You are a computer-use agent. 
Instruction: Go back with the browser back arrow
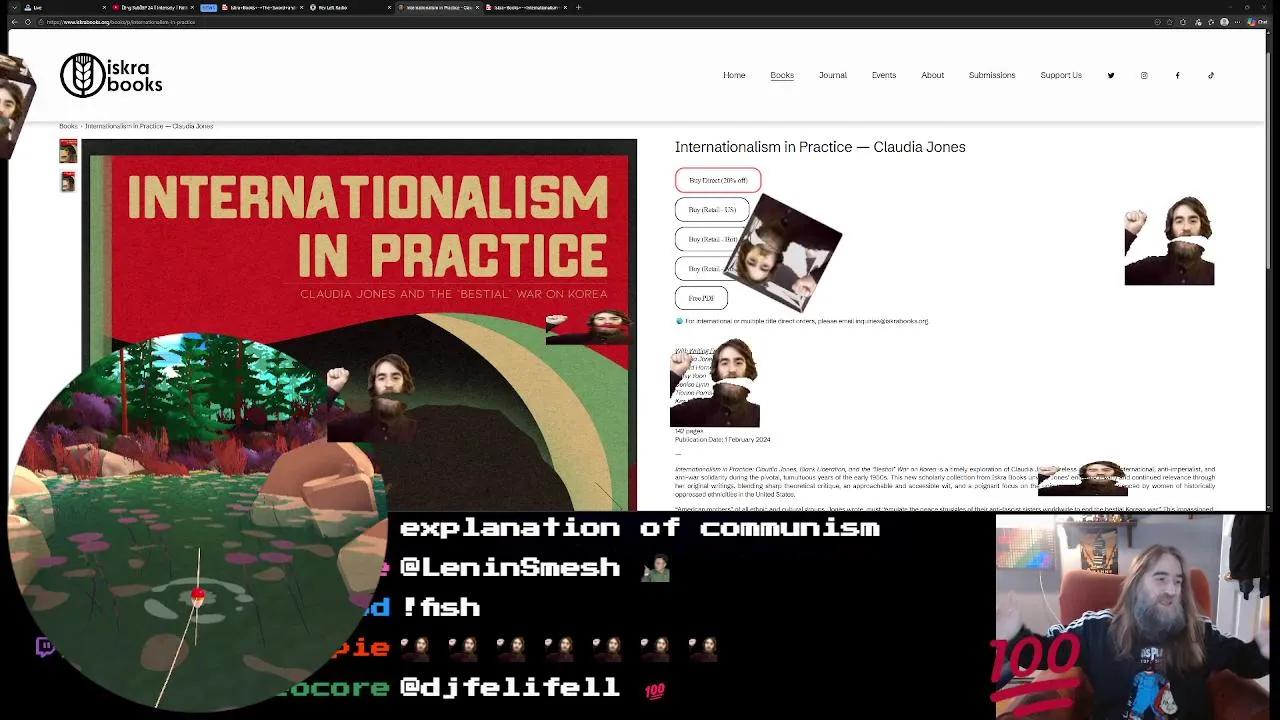[14, 22]
